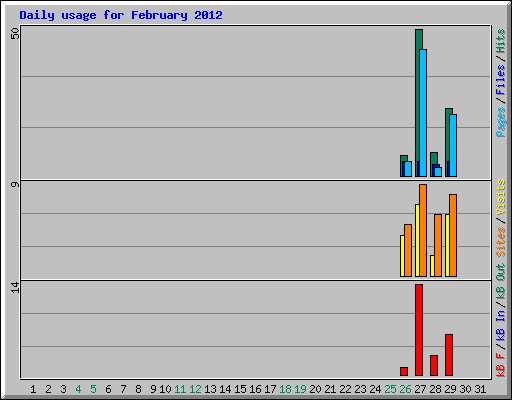Select the tall red kB bar for day 27
The image size is (512, 400).
pos(419,330)
